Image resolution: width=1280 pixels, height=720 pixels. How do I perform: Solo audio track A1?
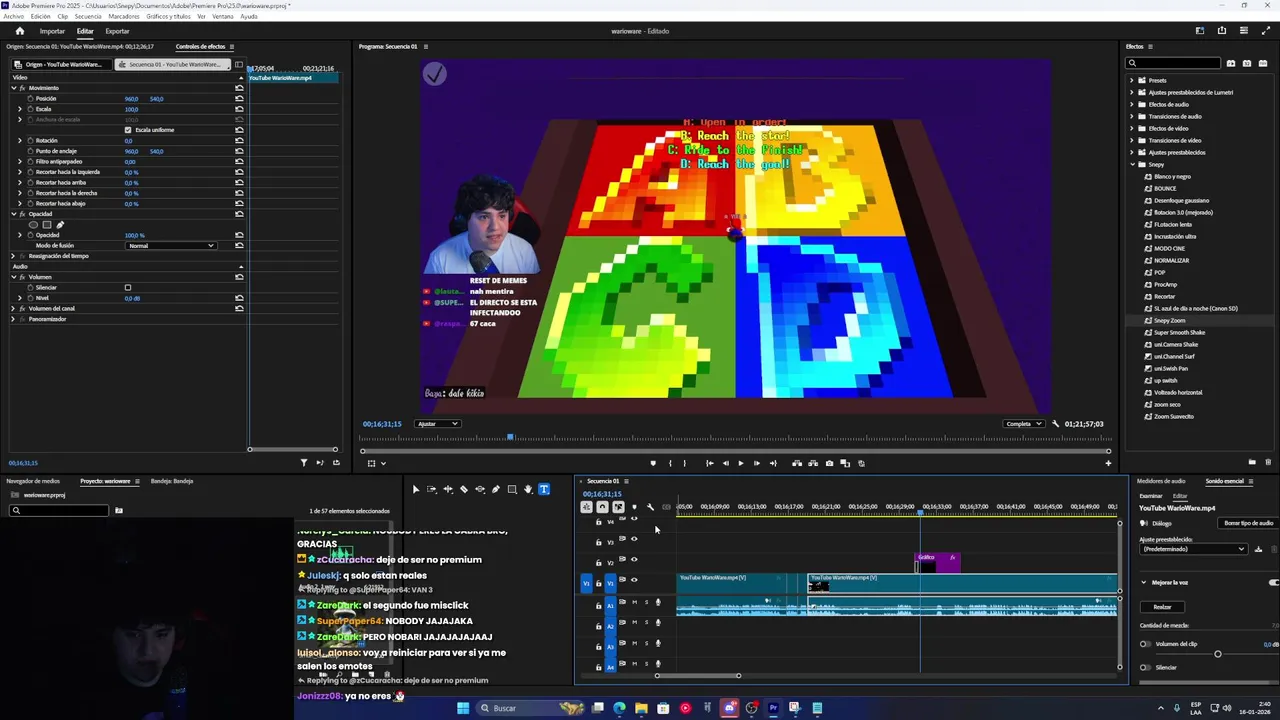point(645,603)
